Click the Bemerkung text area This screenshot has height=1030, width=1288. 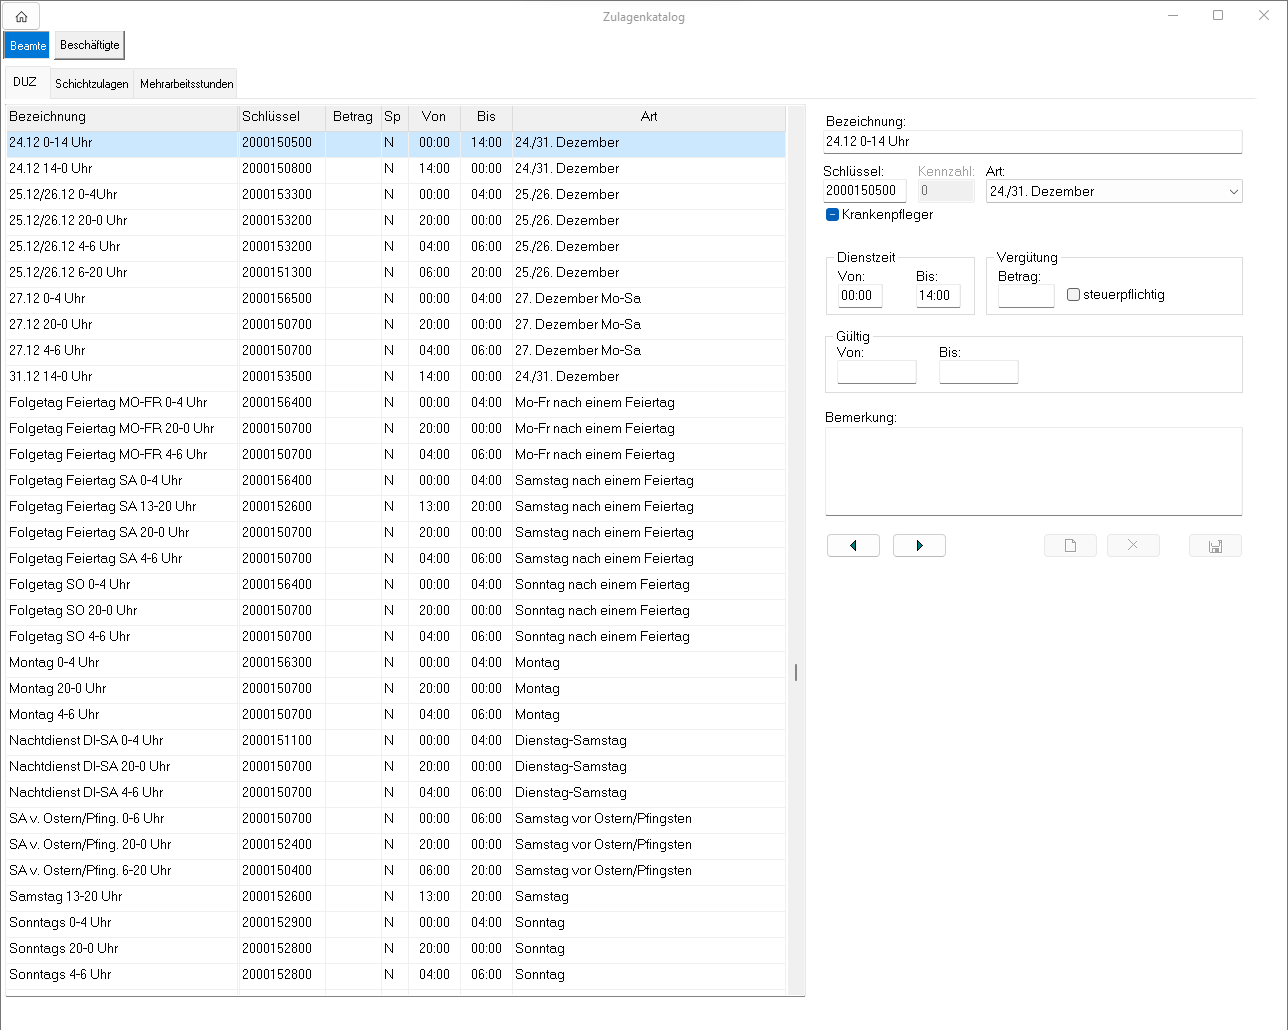coord(1033,471)
